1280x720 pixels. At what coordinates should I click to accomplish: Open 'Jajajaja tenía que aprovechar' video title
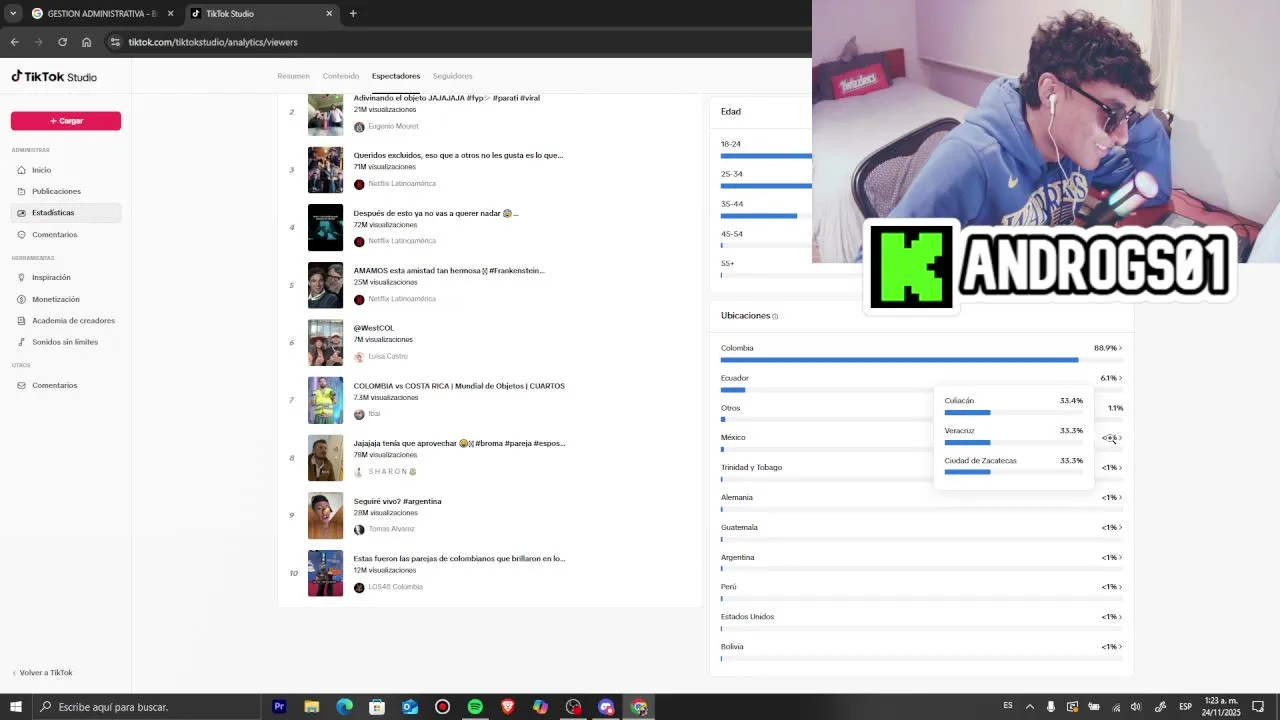point(459,443)
